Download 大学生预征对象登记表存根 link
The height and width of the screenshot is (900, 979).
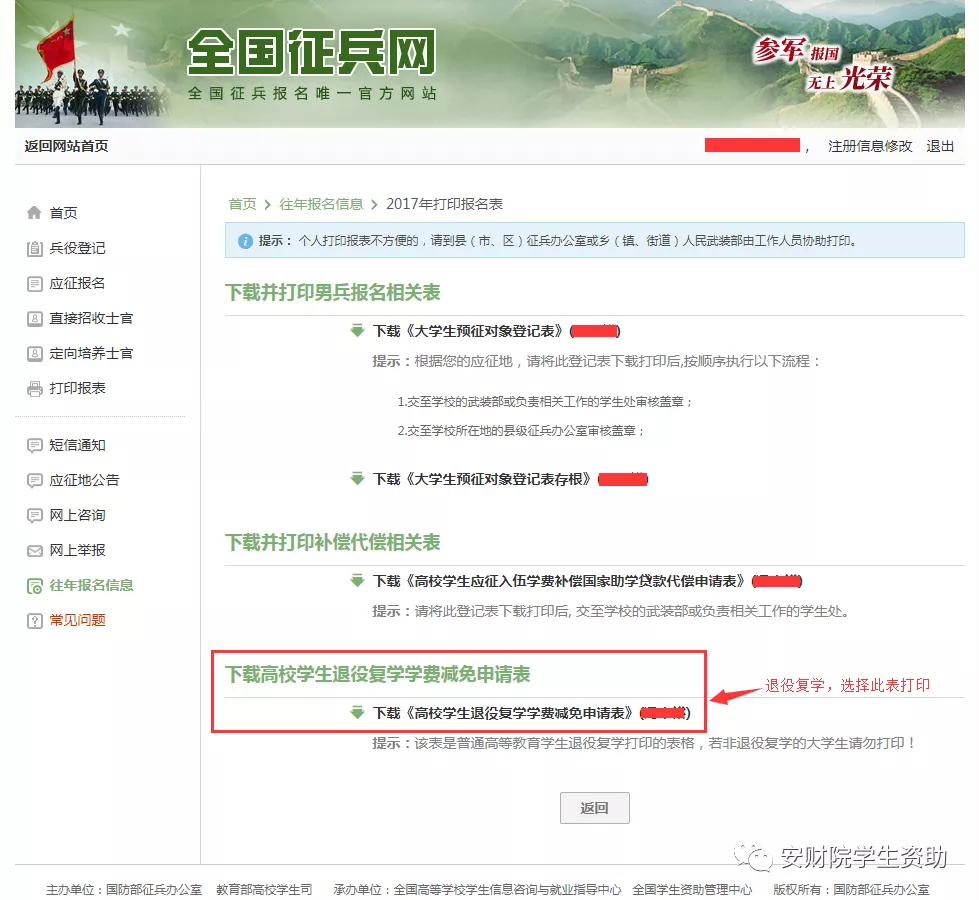pos(484,479)
